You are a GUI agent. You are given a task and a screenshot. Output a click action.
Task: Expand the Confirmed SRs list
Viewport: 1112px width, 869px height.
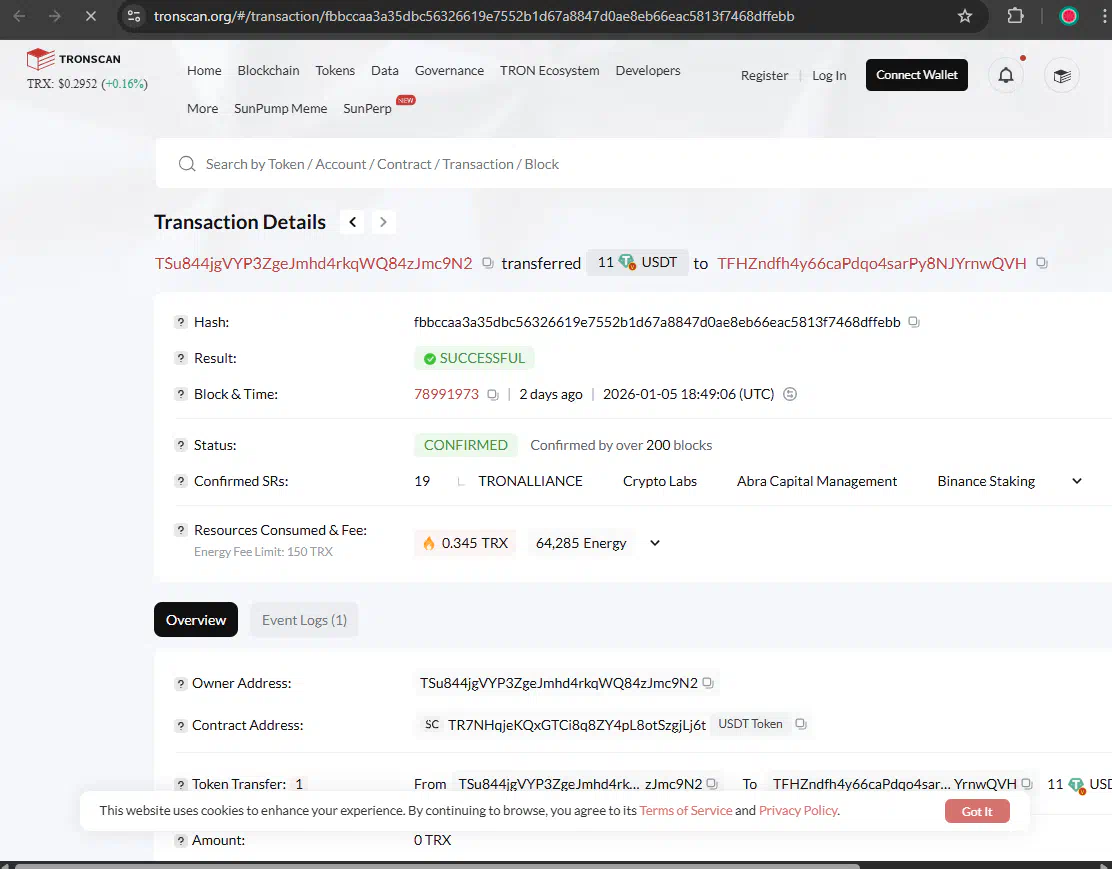click(x=1077, y=481)
